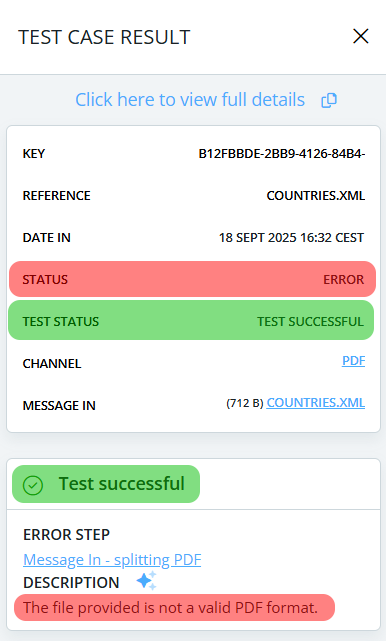Viewport: 386px width, 641px height.
Task: Click the MESSAGE IN row label
Action: tap(59, 406)
